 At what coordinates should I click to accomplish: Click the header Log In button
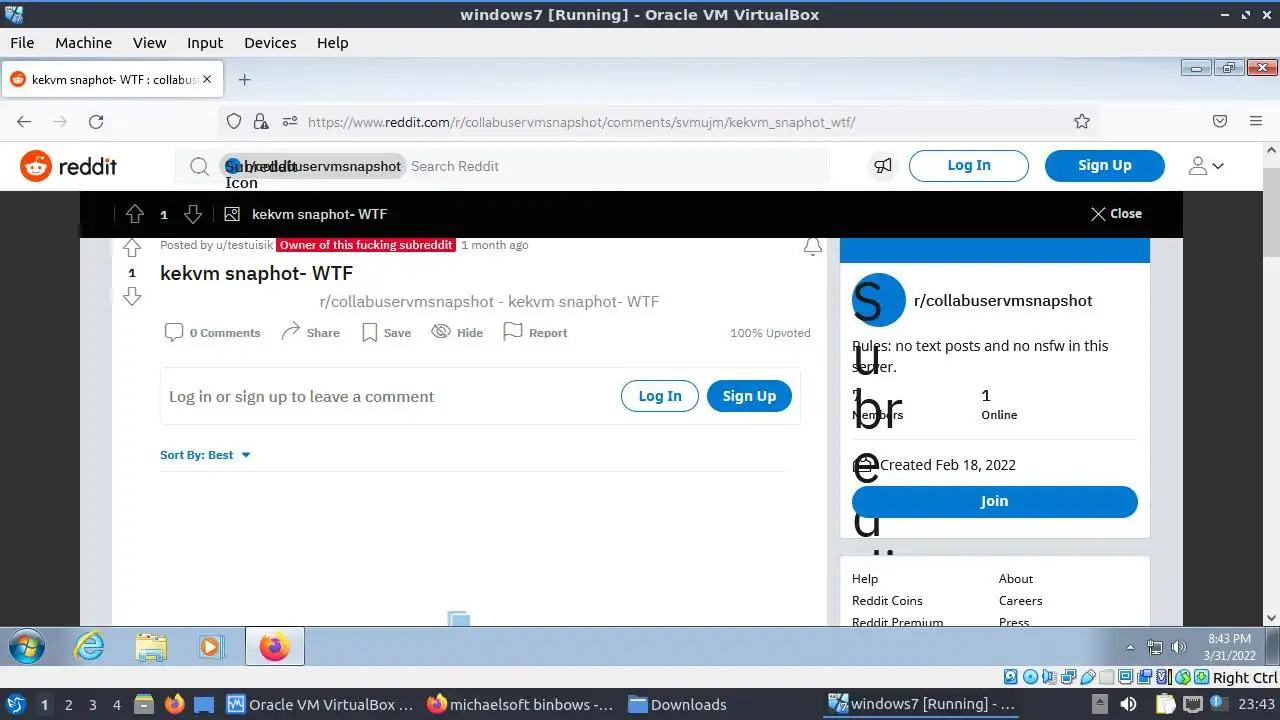(969, 166)
